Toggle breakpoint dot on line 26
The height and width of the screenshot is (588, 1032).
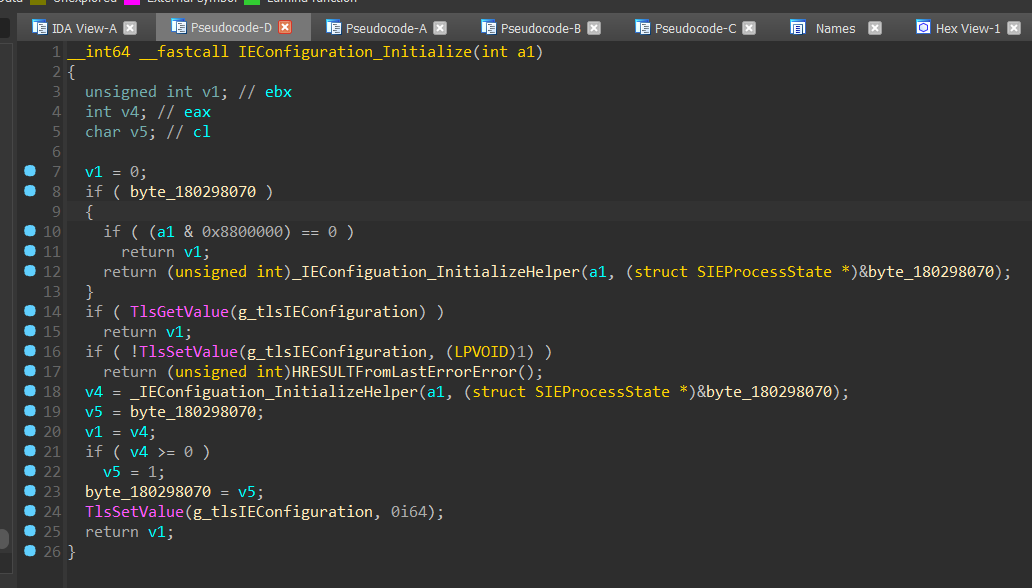click(30, 551)
